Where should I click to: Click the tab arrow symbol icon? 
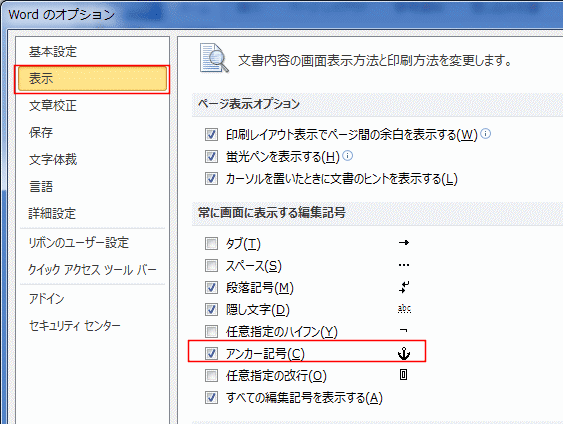[404, 243]
